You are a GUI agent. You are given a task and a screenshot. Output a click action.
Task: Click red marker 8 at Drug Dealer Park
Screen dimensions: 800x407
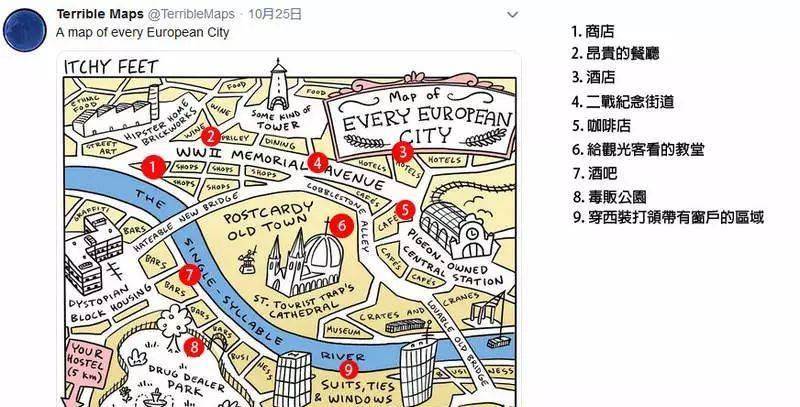click(x=194, y=348)
